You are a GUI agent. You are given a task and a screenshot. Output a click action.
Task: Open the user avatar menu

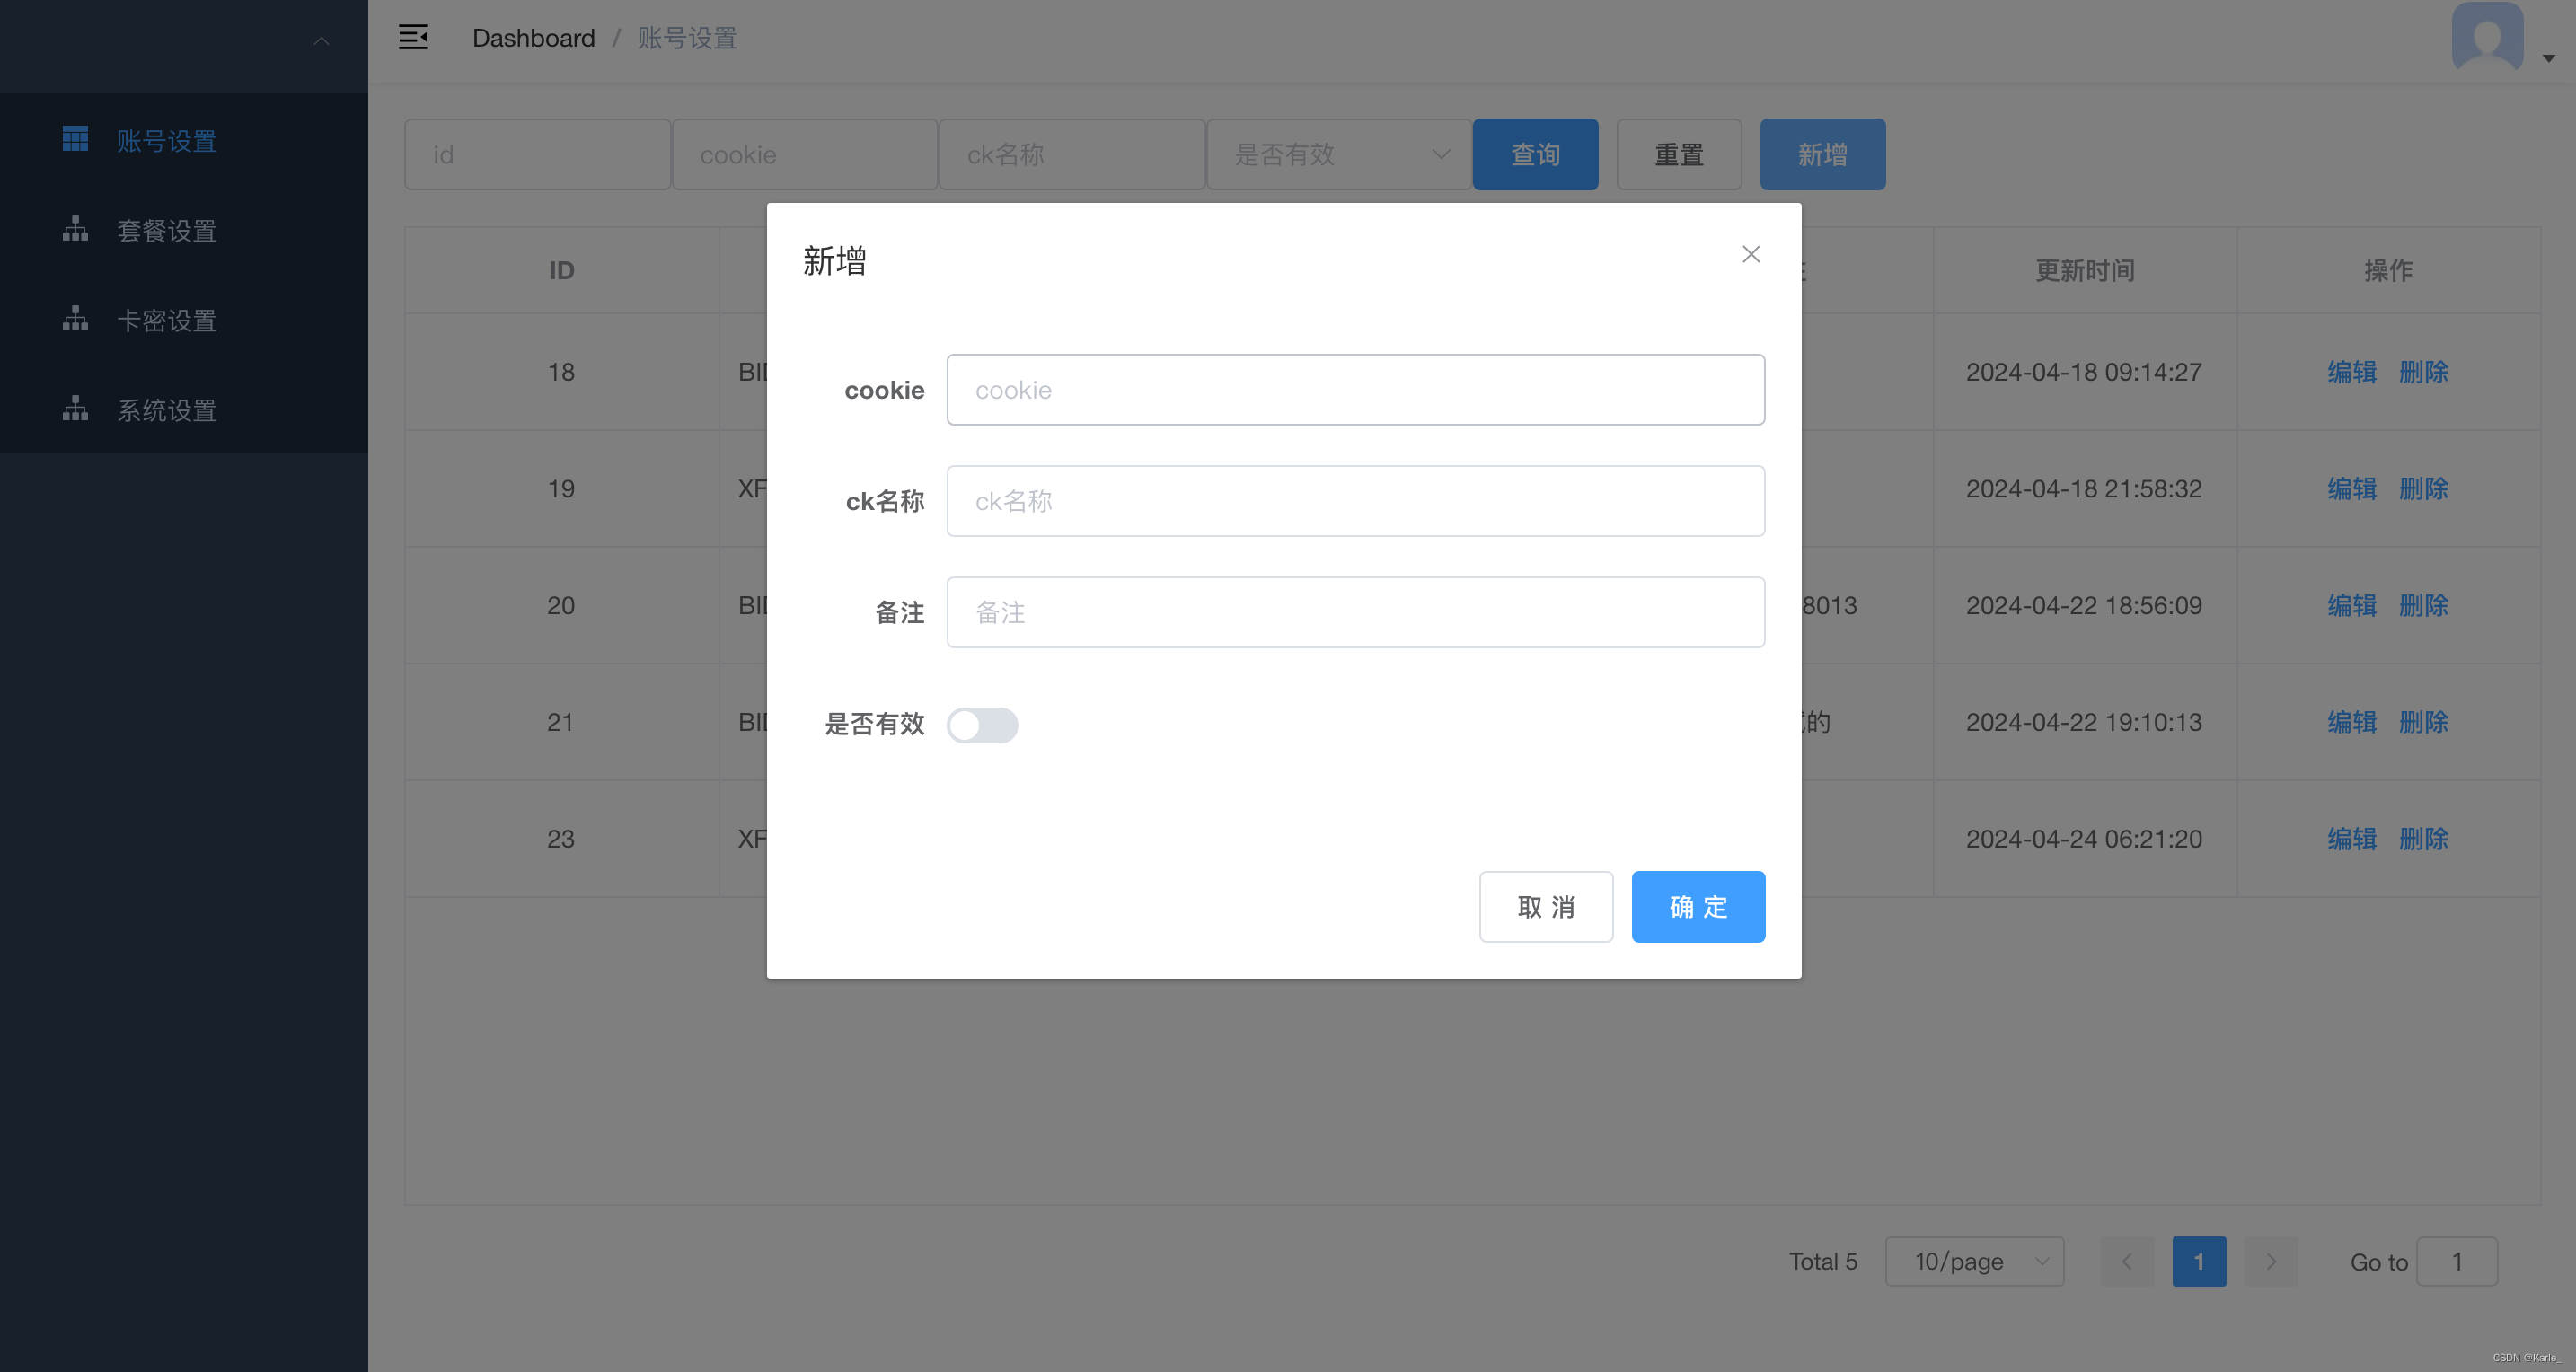point(2487,37)
